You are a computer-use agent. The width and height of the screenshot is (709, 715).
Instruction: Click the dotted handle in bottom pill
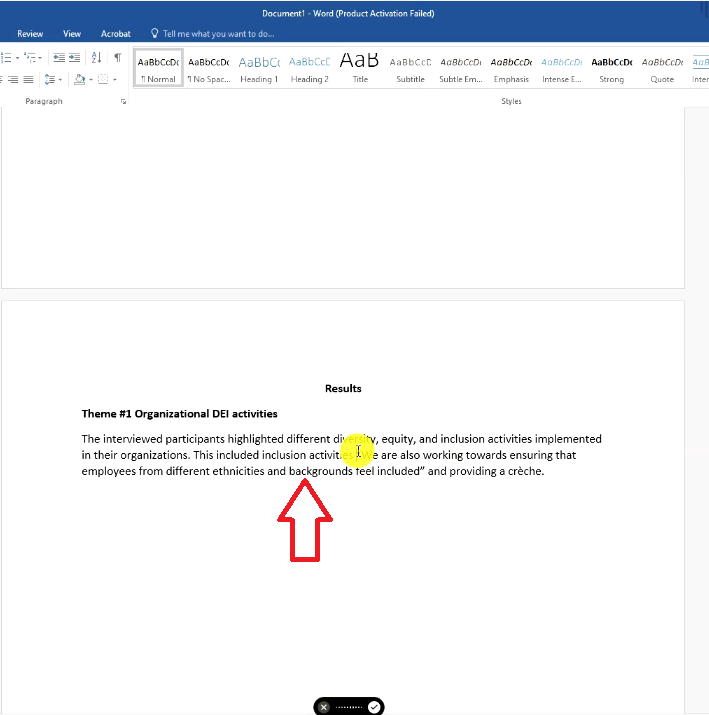pyautogui.click(x=349, y=707)
